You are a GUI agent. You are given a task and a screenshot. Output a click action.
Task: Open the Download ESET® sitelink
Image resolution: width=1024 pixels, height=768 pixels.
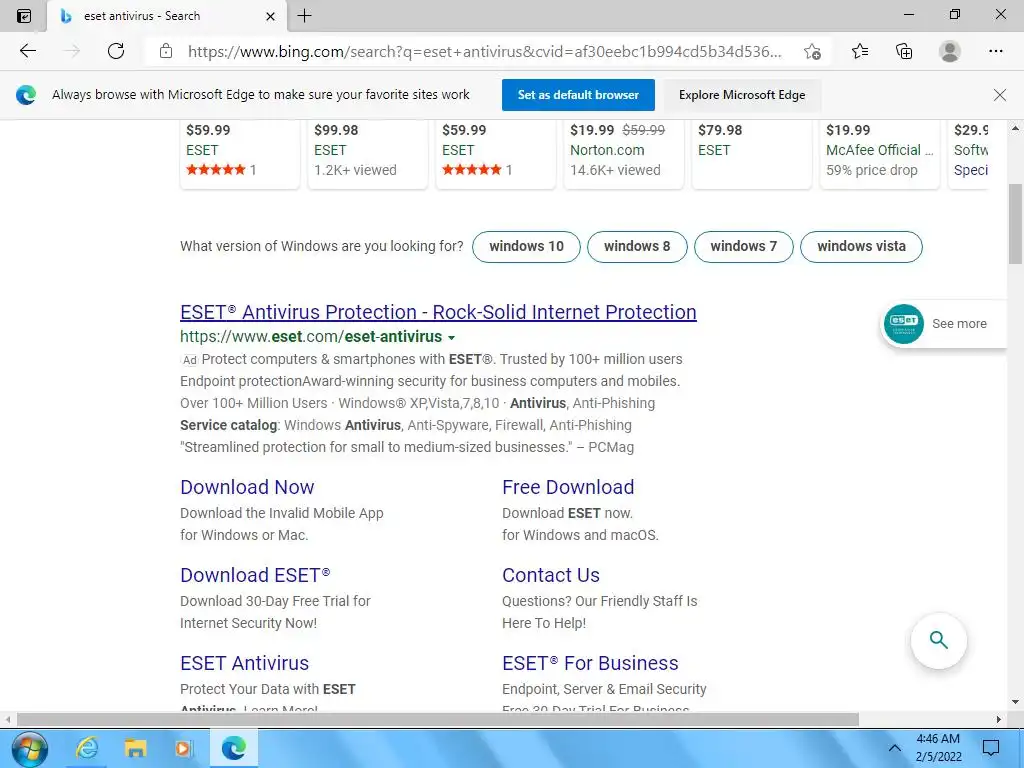pos(255,575)
